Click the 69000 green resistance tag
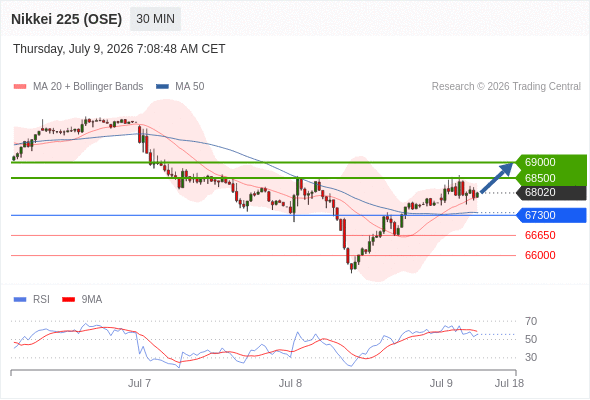The width and height of the screenshot is (590, 400). pyautogui.click(x=551, y=162)
